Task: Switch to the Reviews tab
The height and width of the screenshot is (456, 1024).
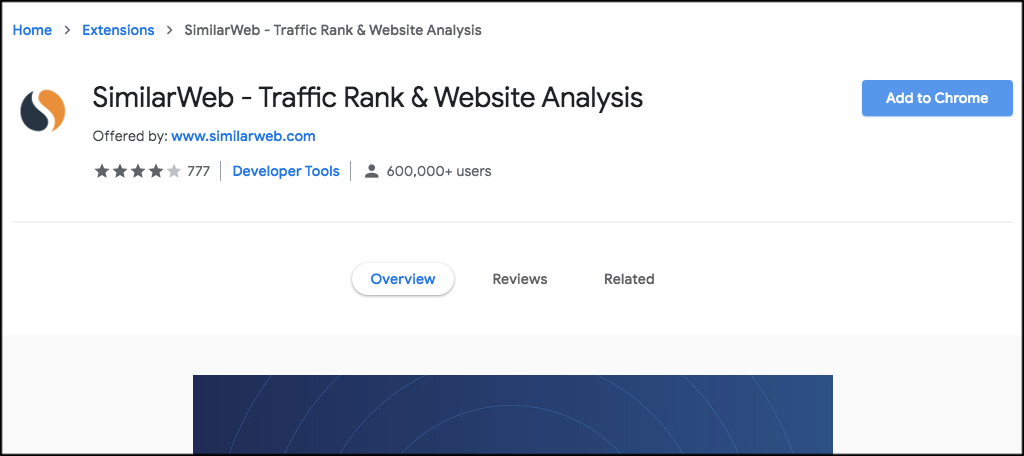Action: [520, 279]
